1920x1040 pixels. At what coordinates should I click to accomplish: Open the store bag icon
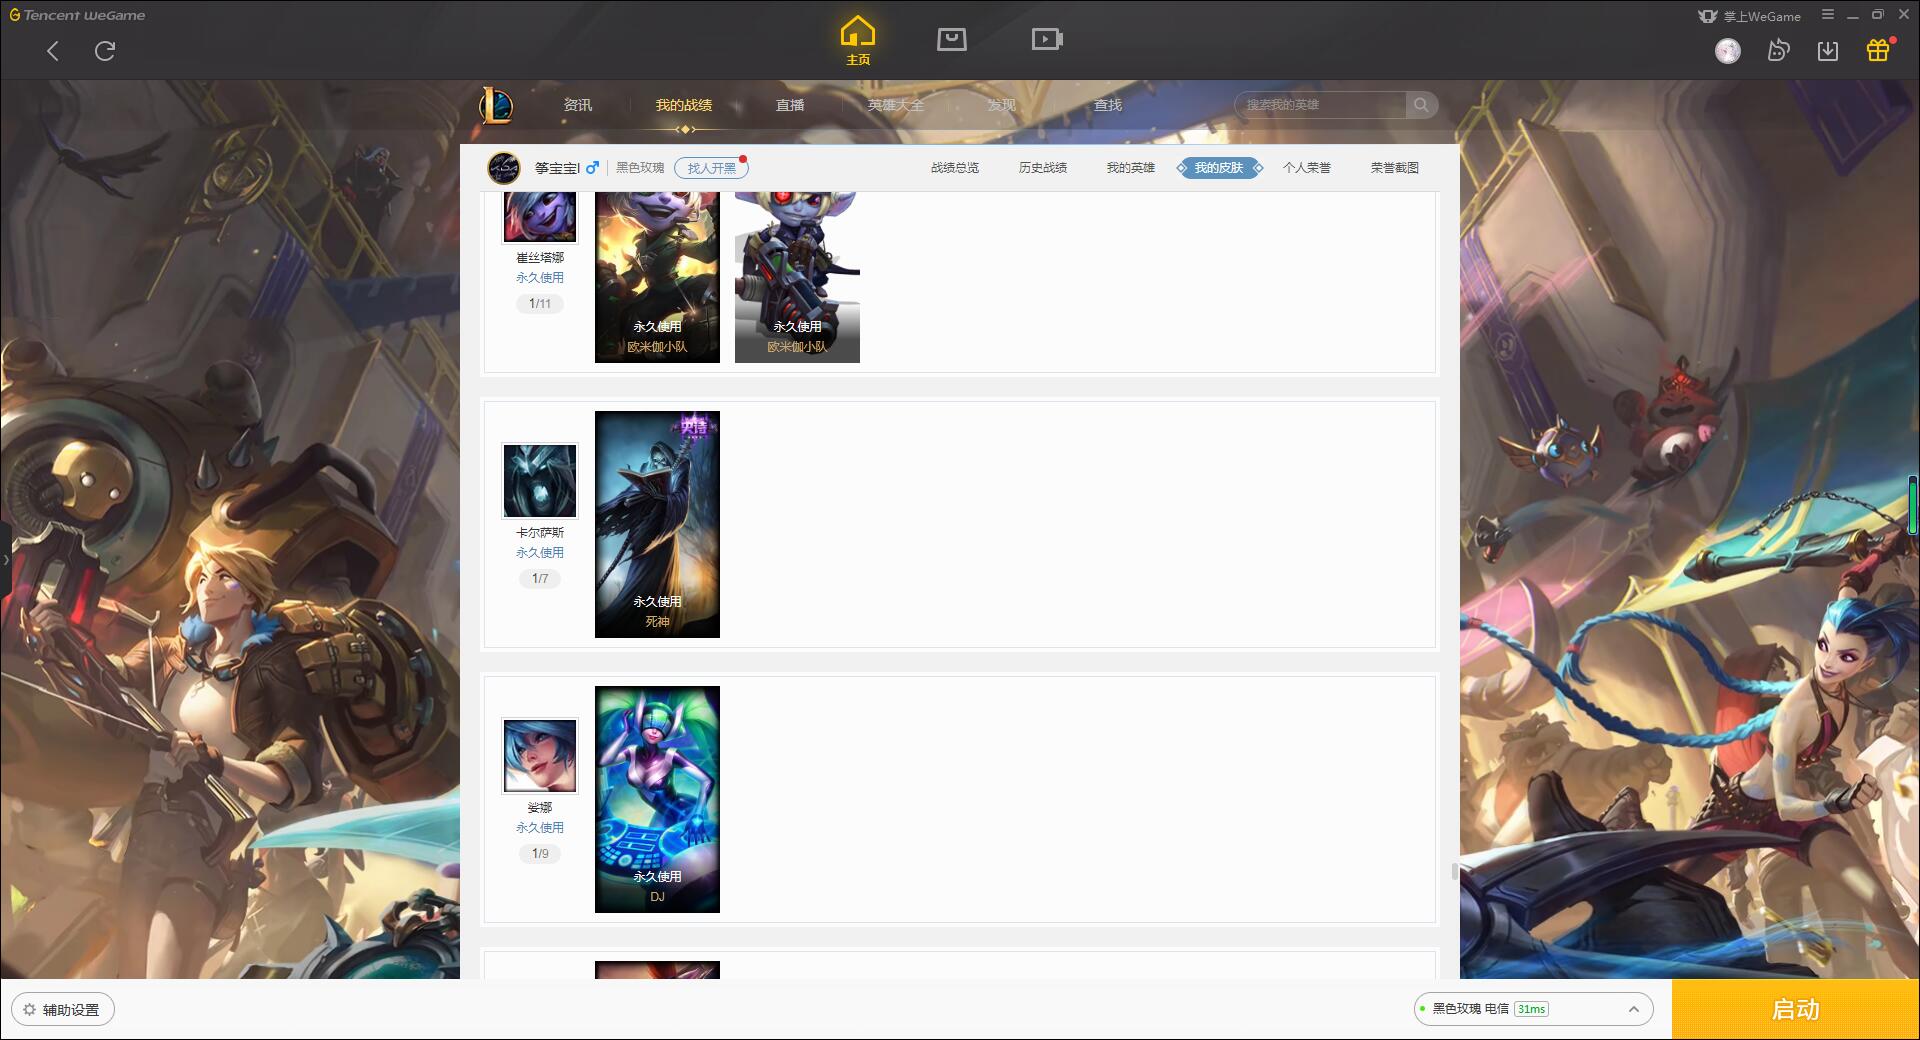click(952, 39)
